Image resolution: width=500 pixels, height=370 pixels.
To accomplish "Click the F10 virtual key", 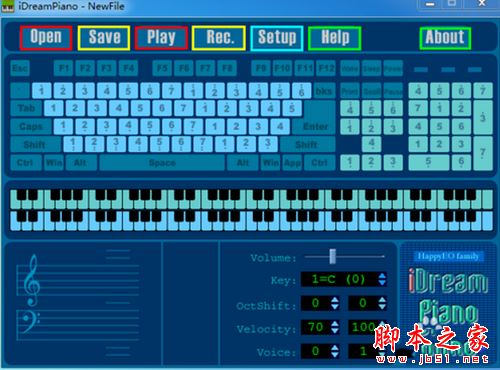I will click(282, 69).
